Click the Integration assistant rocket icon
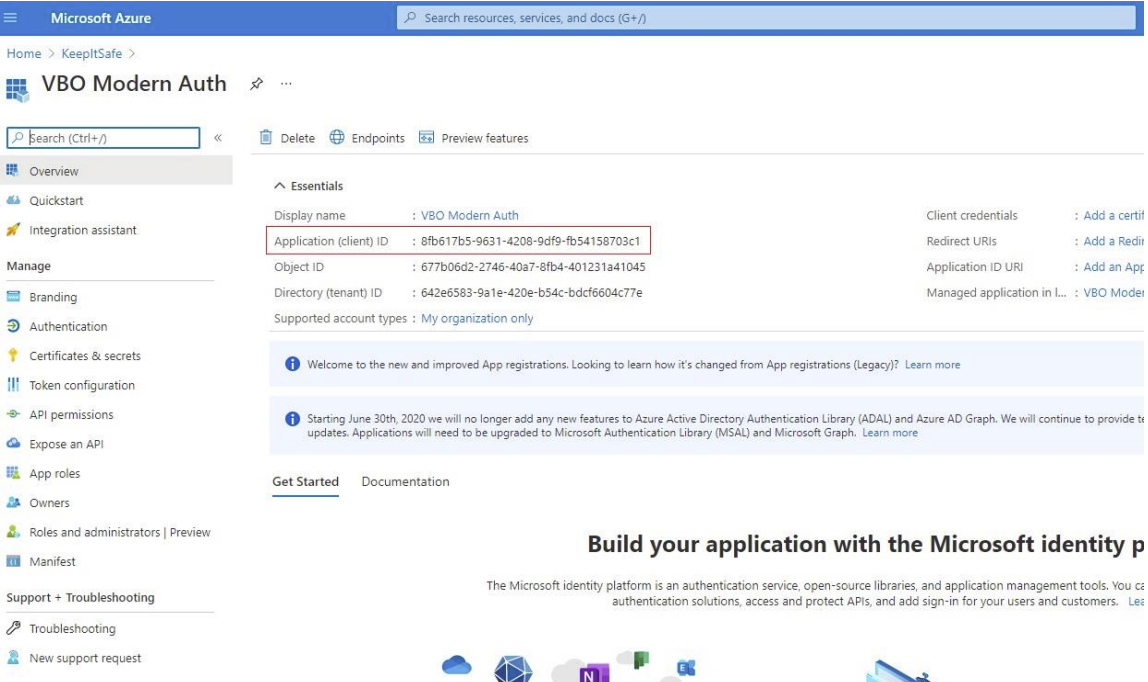The width and height of the screenshot is (1148, 682). [12, 230]
